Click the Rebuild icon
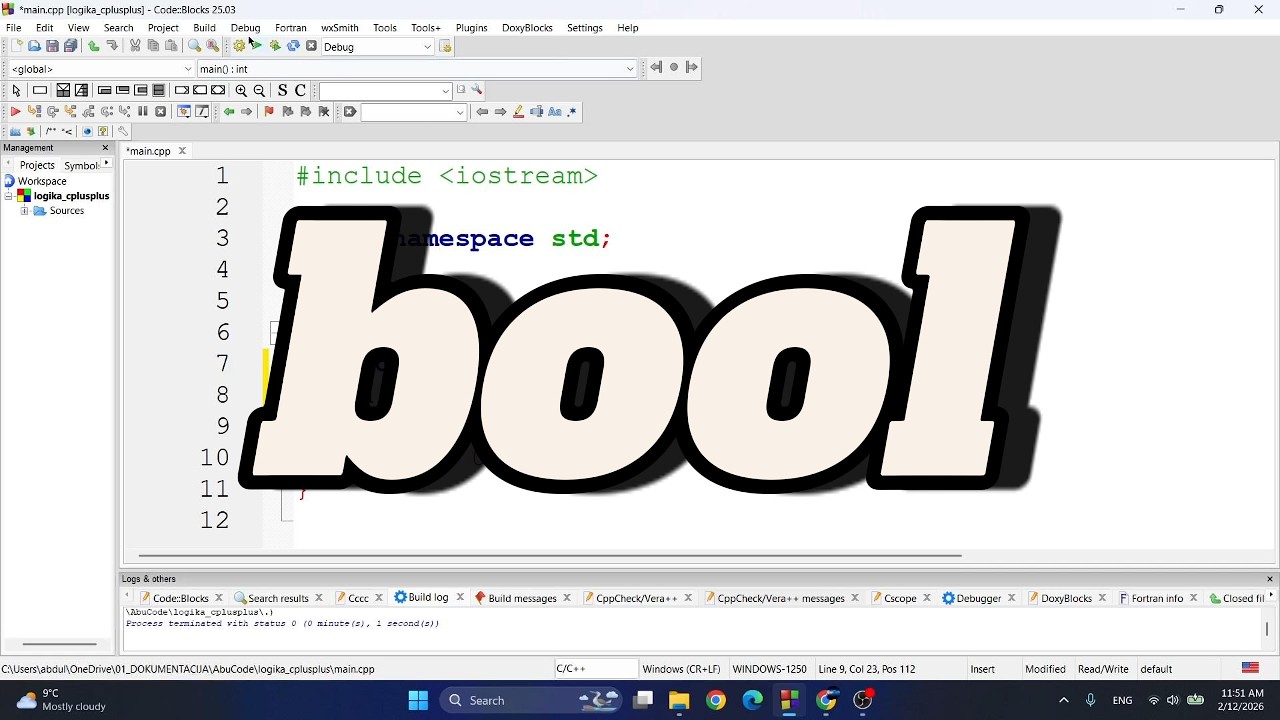This screenshot has height=720, width=1280. pos(293,46)
